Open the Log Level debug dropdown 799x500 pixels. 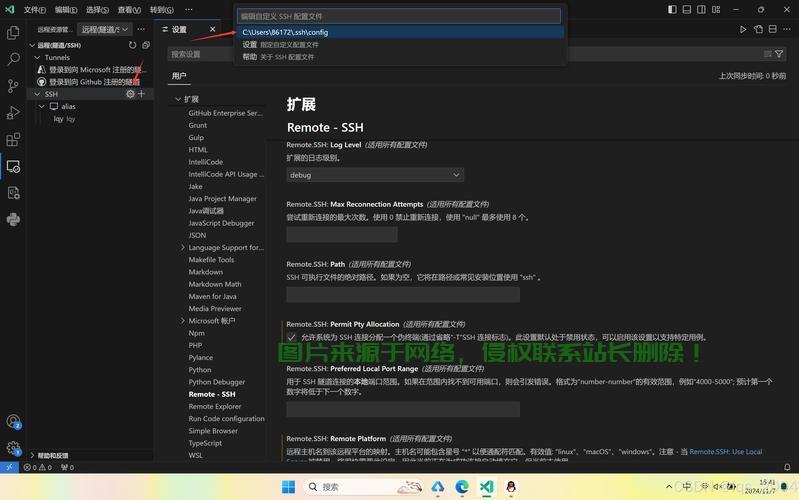pos(375,175)
